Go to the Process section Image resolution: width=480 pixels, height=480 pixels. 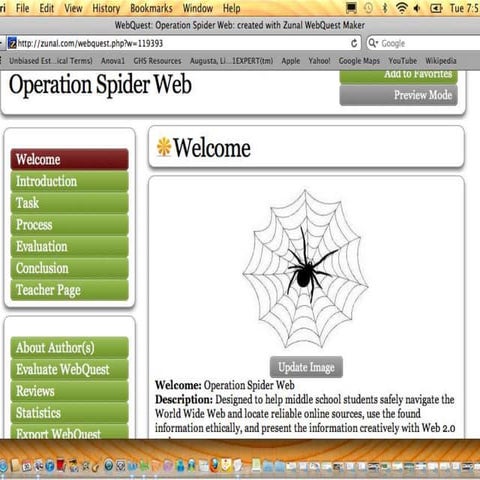[69, 224]
